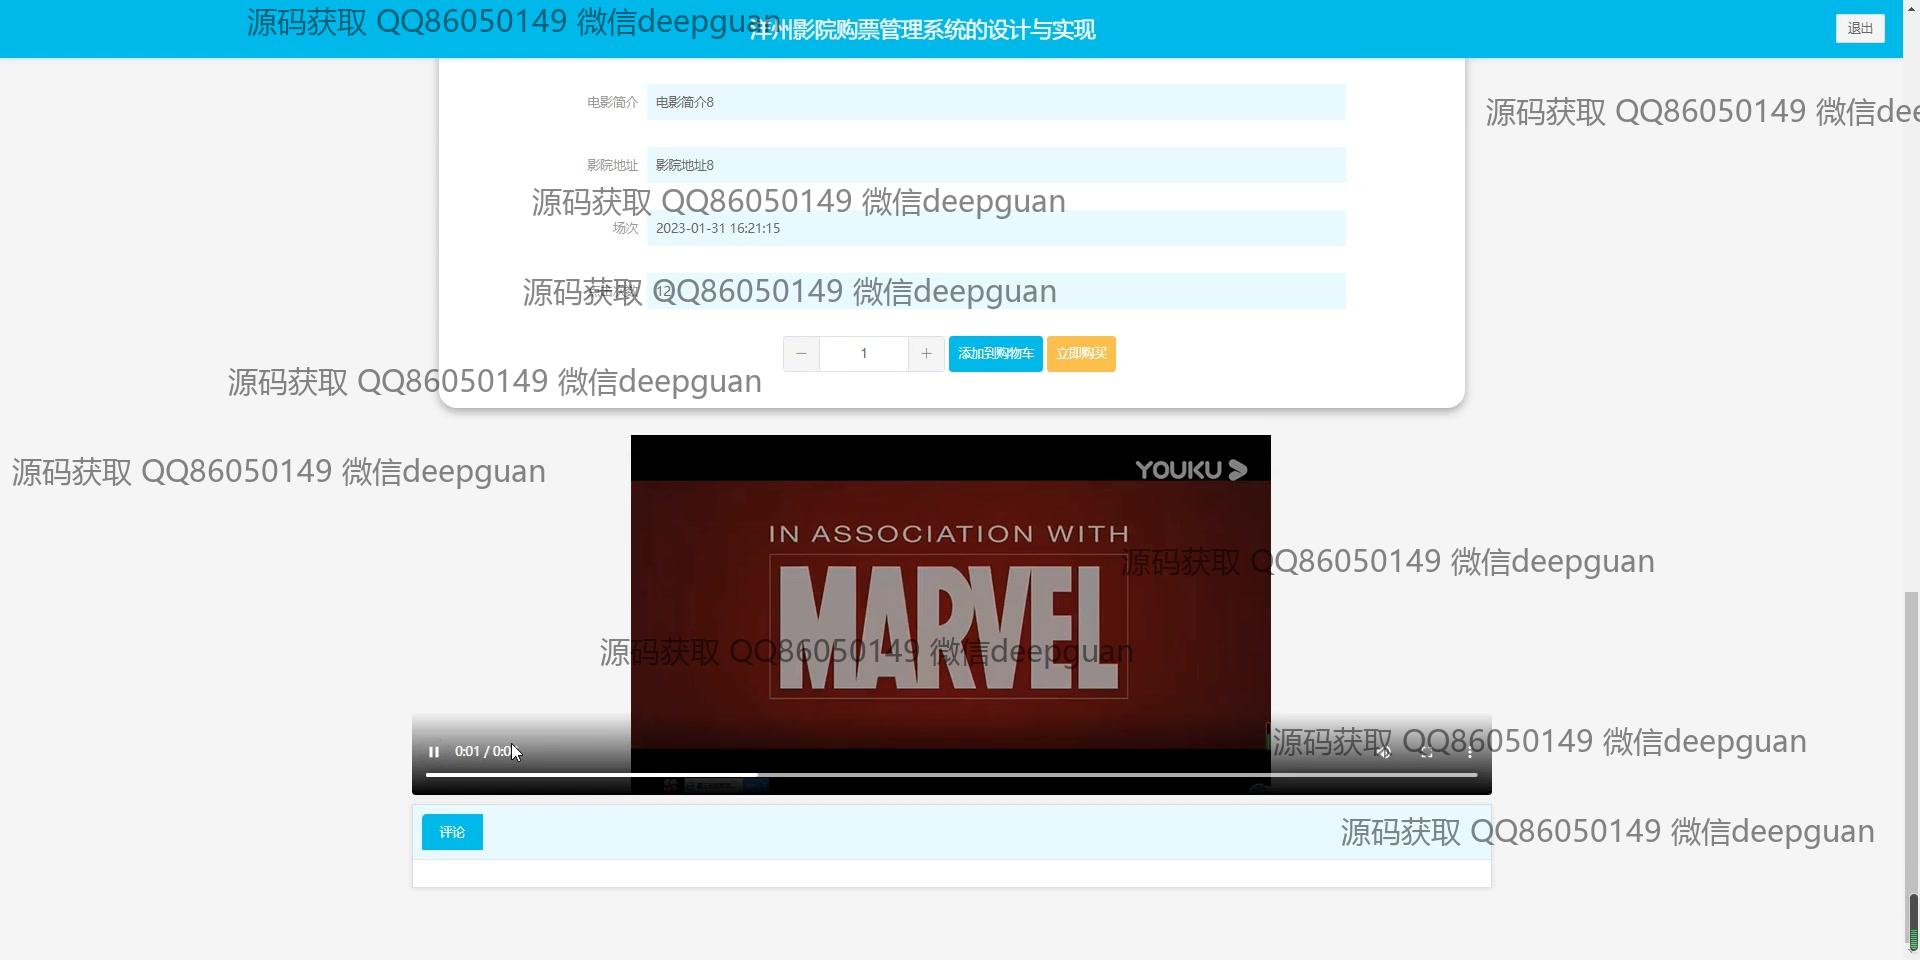Increase ticket quantity with the plus button

pos(926,354)
